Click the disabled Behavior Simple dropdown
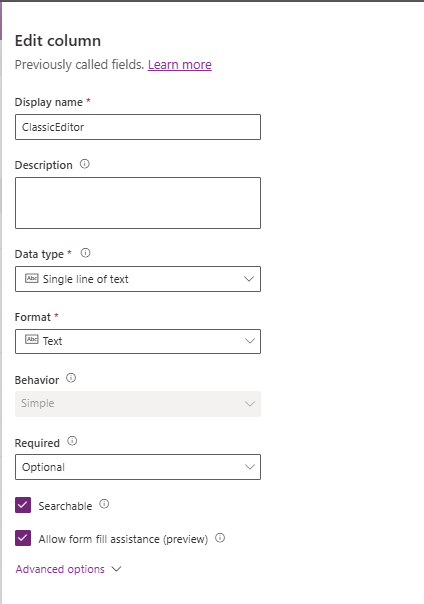424x604 pixels. click(x=138, y=404)
